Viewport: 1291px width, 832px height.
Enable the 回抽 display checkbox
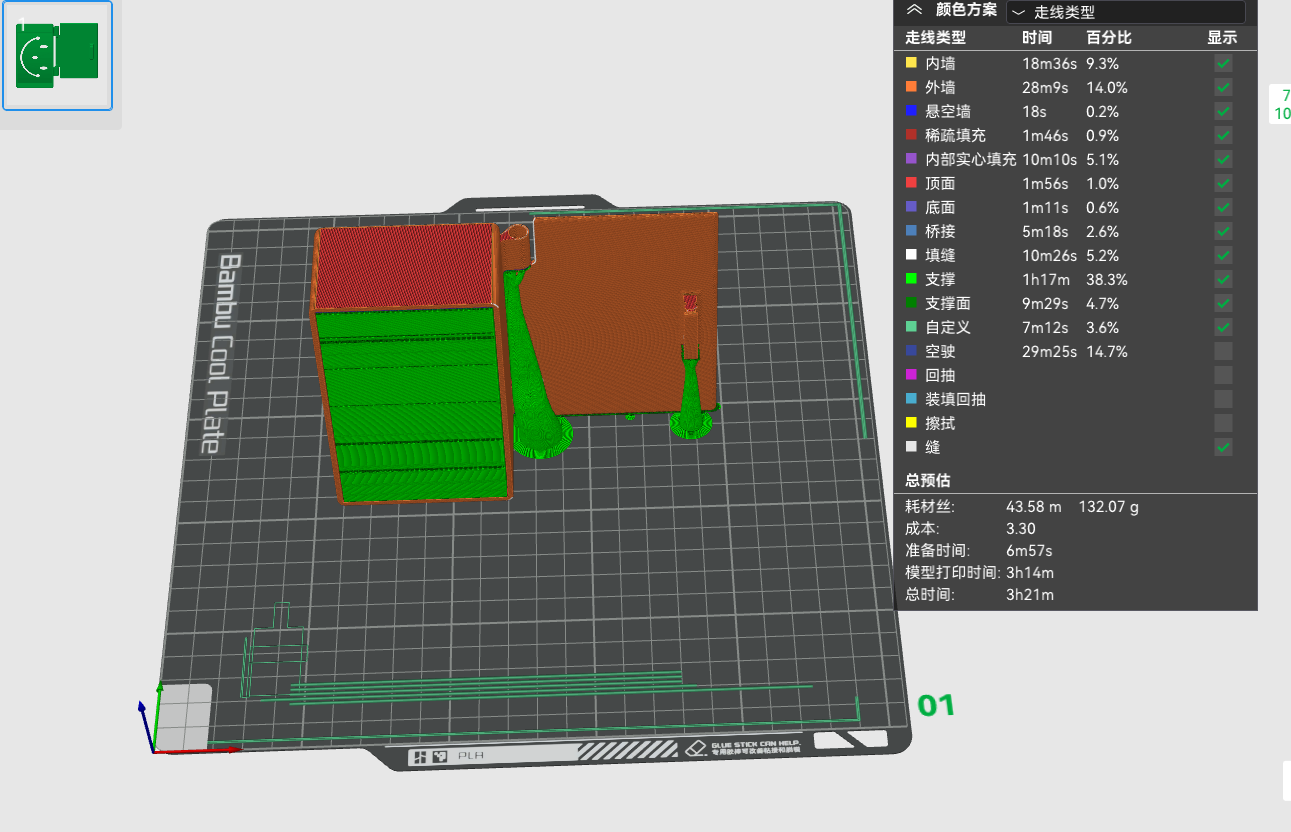1223,375
